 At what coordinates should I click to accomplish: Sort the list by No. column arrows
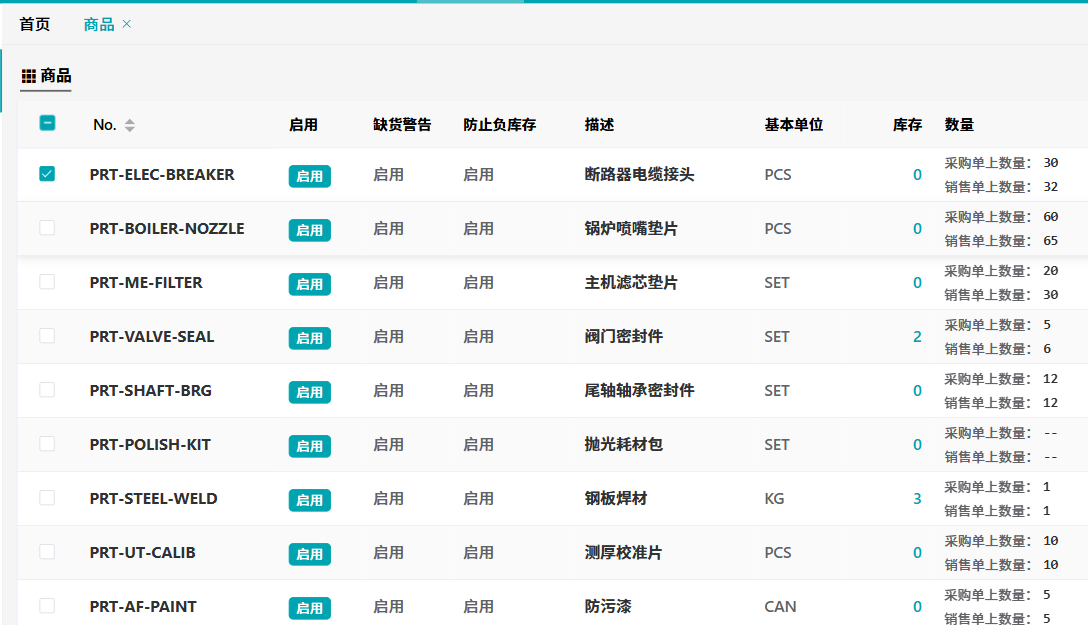point(130,125)
